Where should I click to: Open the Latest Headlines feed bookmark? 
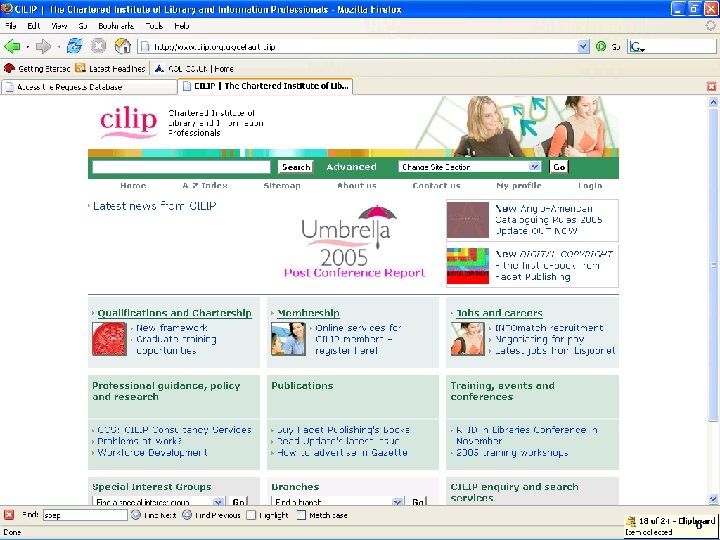(x=111, y=68)
